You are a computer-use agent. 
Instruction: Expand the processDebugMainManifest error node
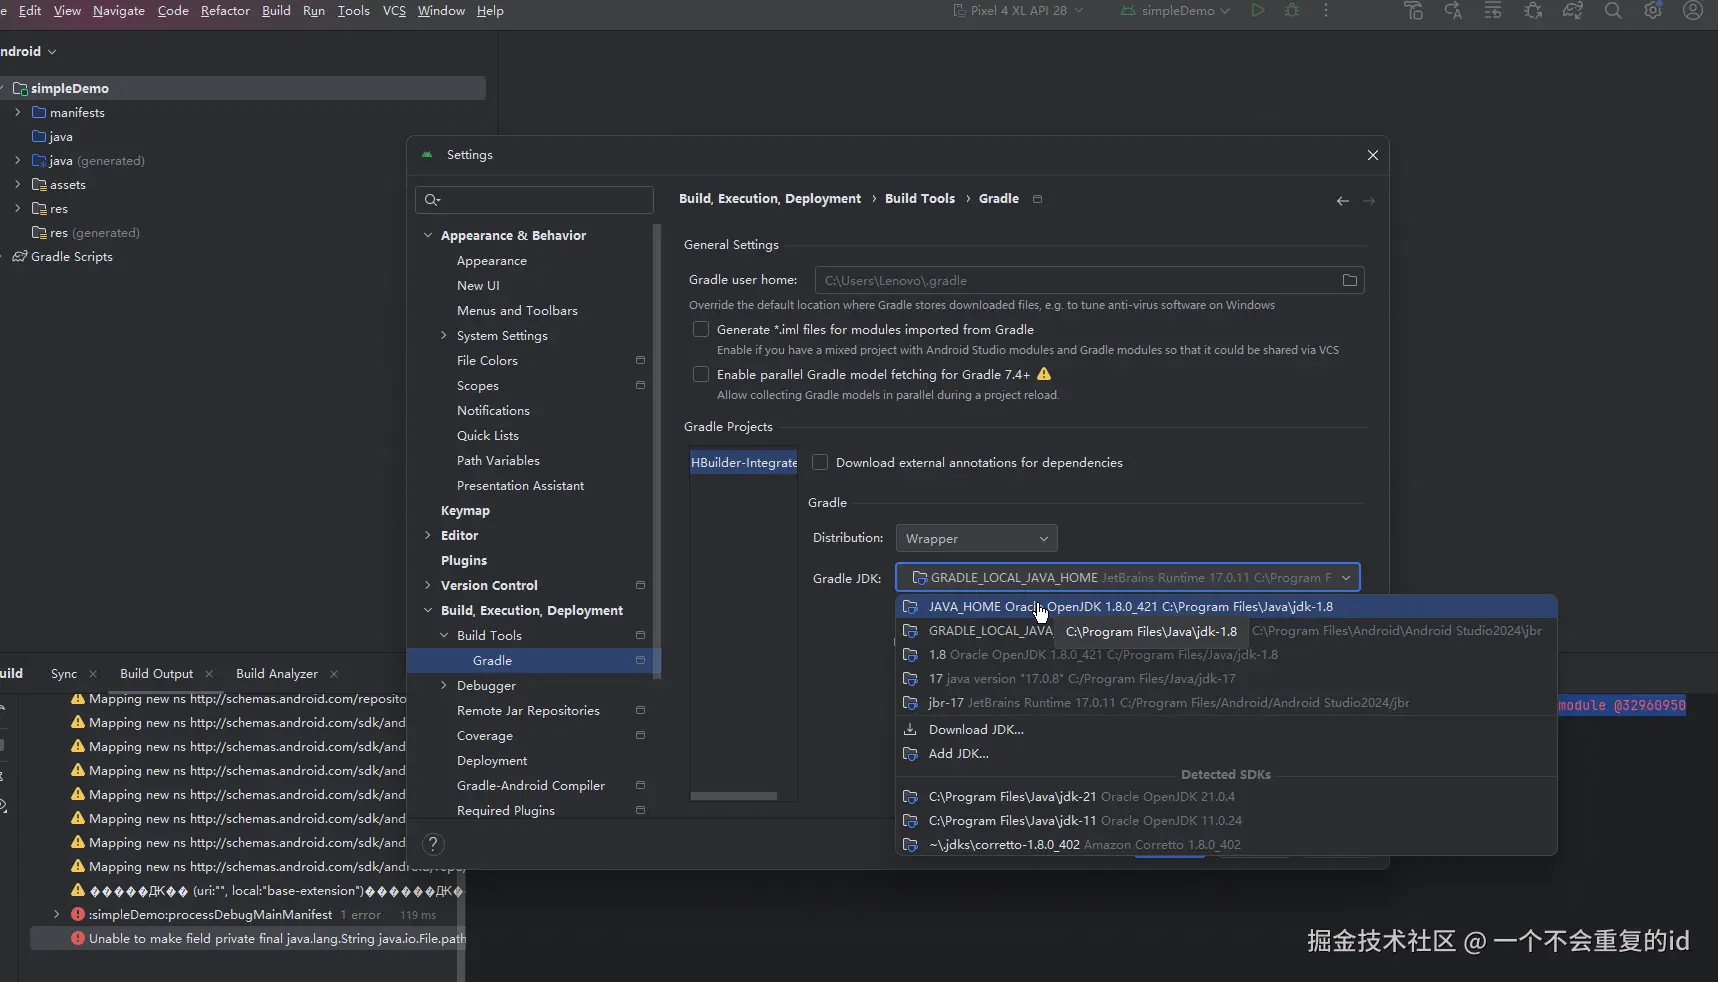pos(57,914)
